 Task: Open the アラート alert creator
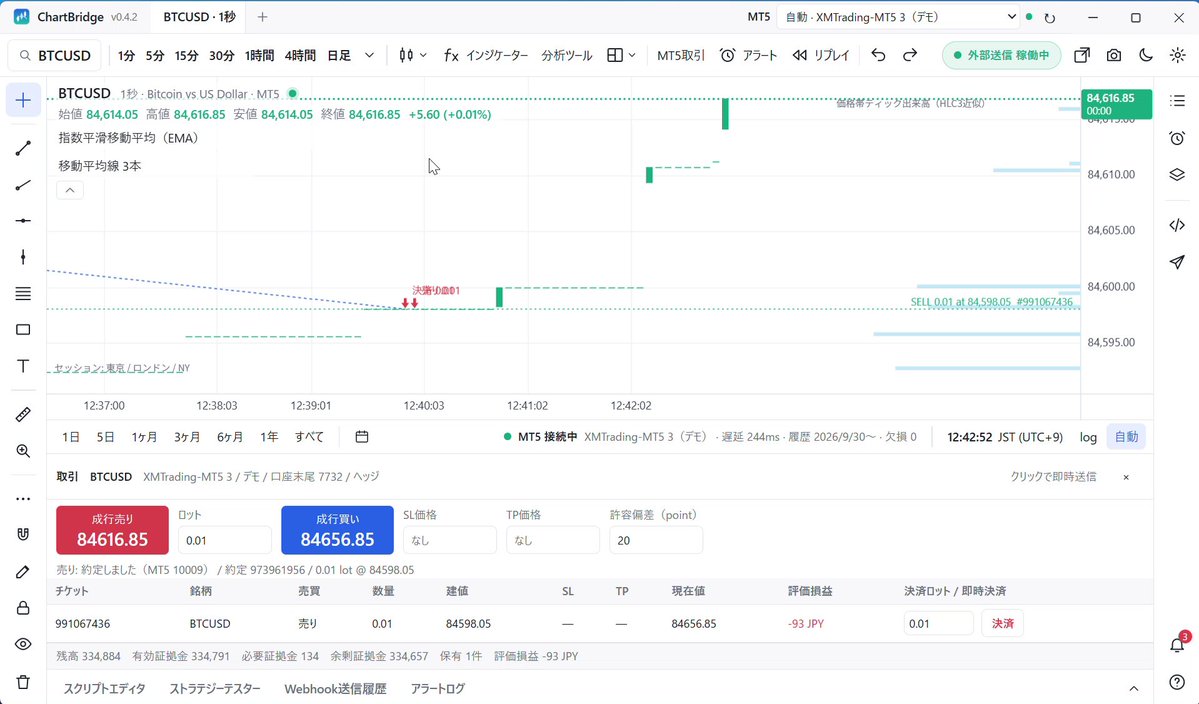click(x=749, y=55)
